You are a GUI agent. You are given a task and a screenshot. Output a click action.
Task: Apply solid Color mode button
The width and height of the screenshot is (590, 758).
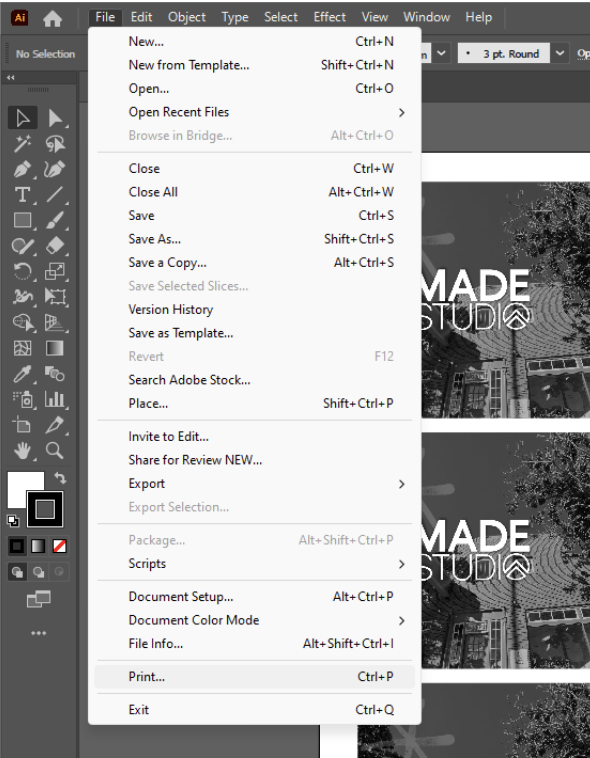pos(17,546)
